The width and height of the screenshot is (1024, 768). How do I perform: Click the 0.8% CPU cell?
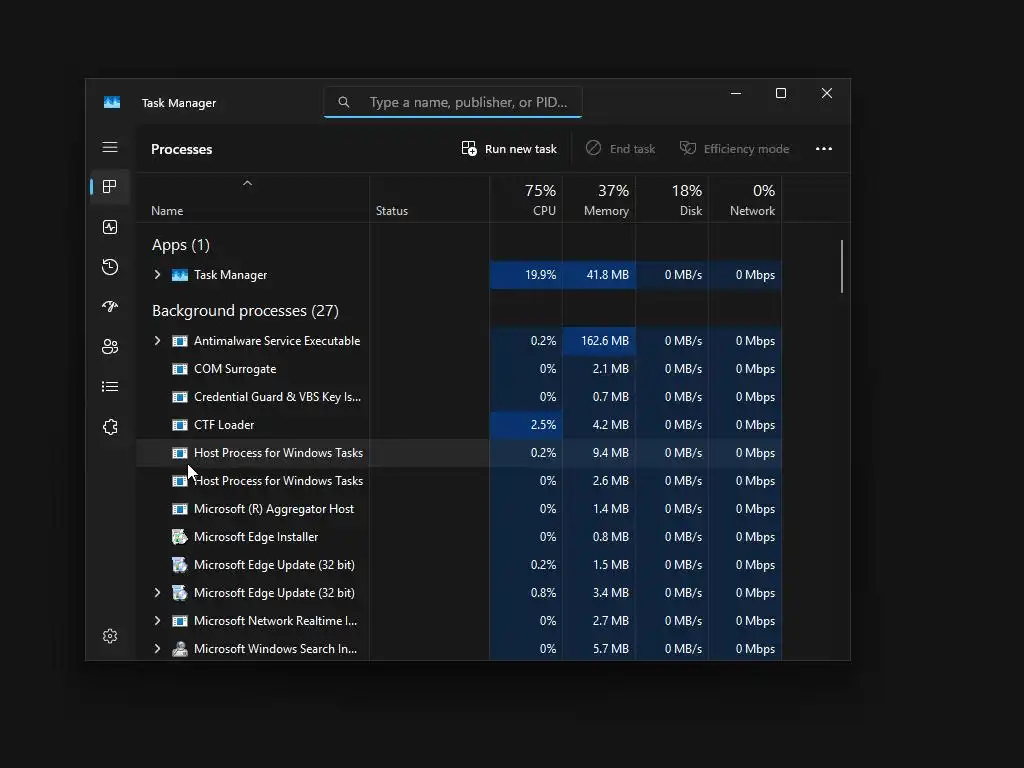tap(526, 593)
